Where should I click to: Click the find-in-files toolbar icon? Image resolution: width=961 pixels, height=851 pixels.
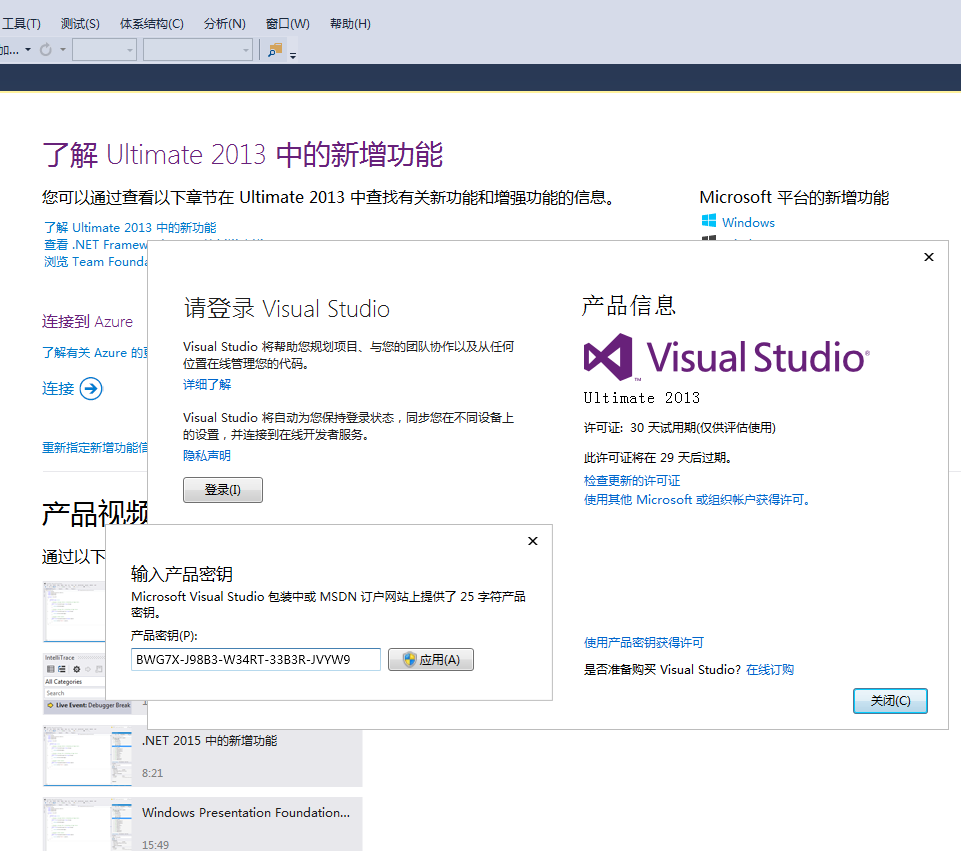pyautogui.click(x=275, y=50)
